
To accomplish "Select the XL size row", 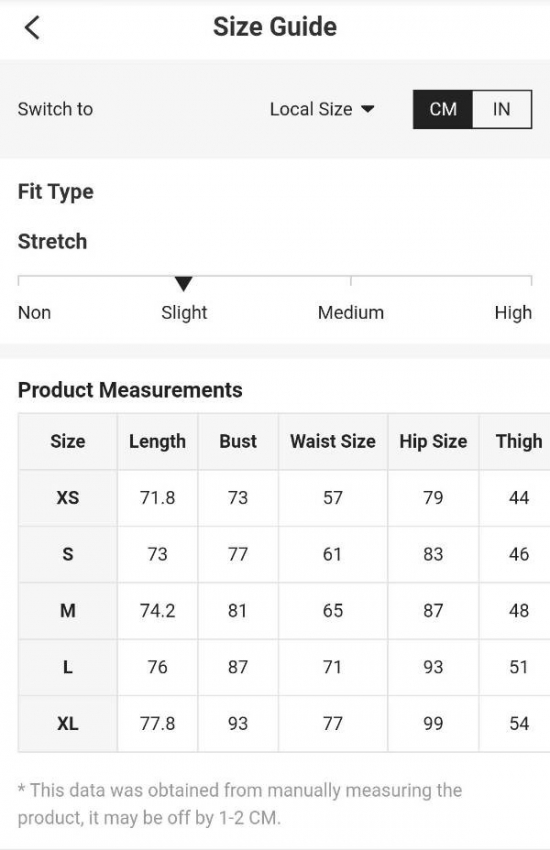I will click(x=284, y=723).
